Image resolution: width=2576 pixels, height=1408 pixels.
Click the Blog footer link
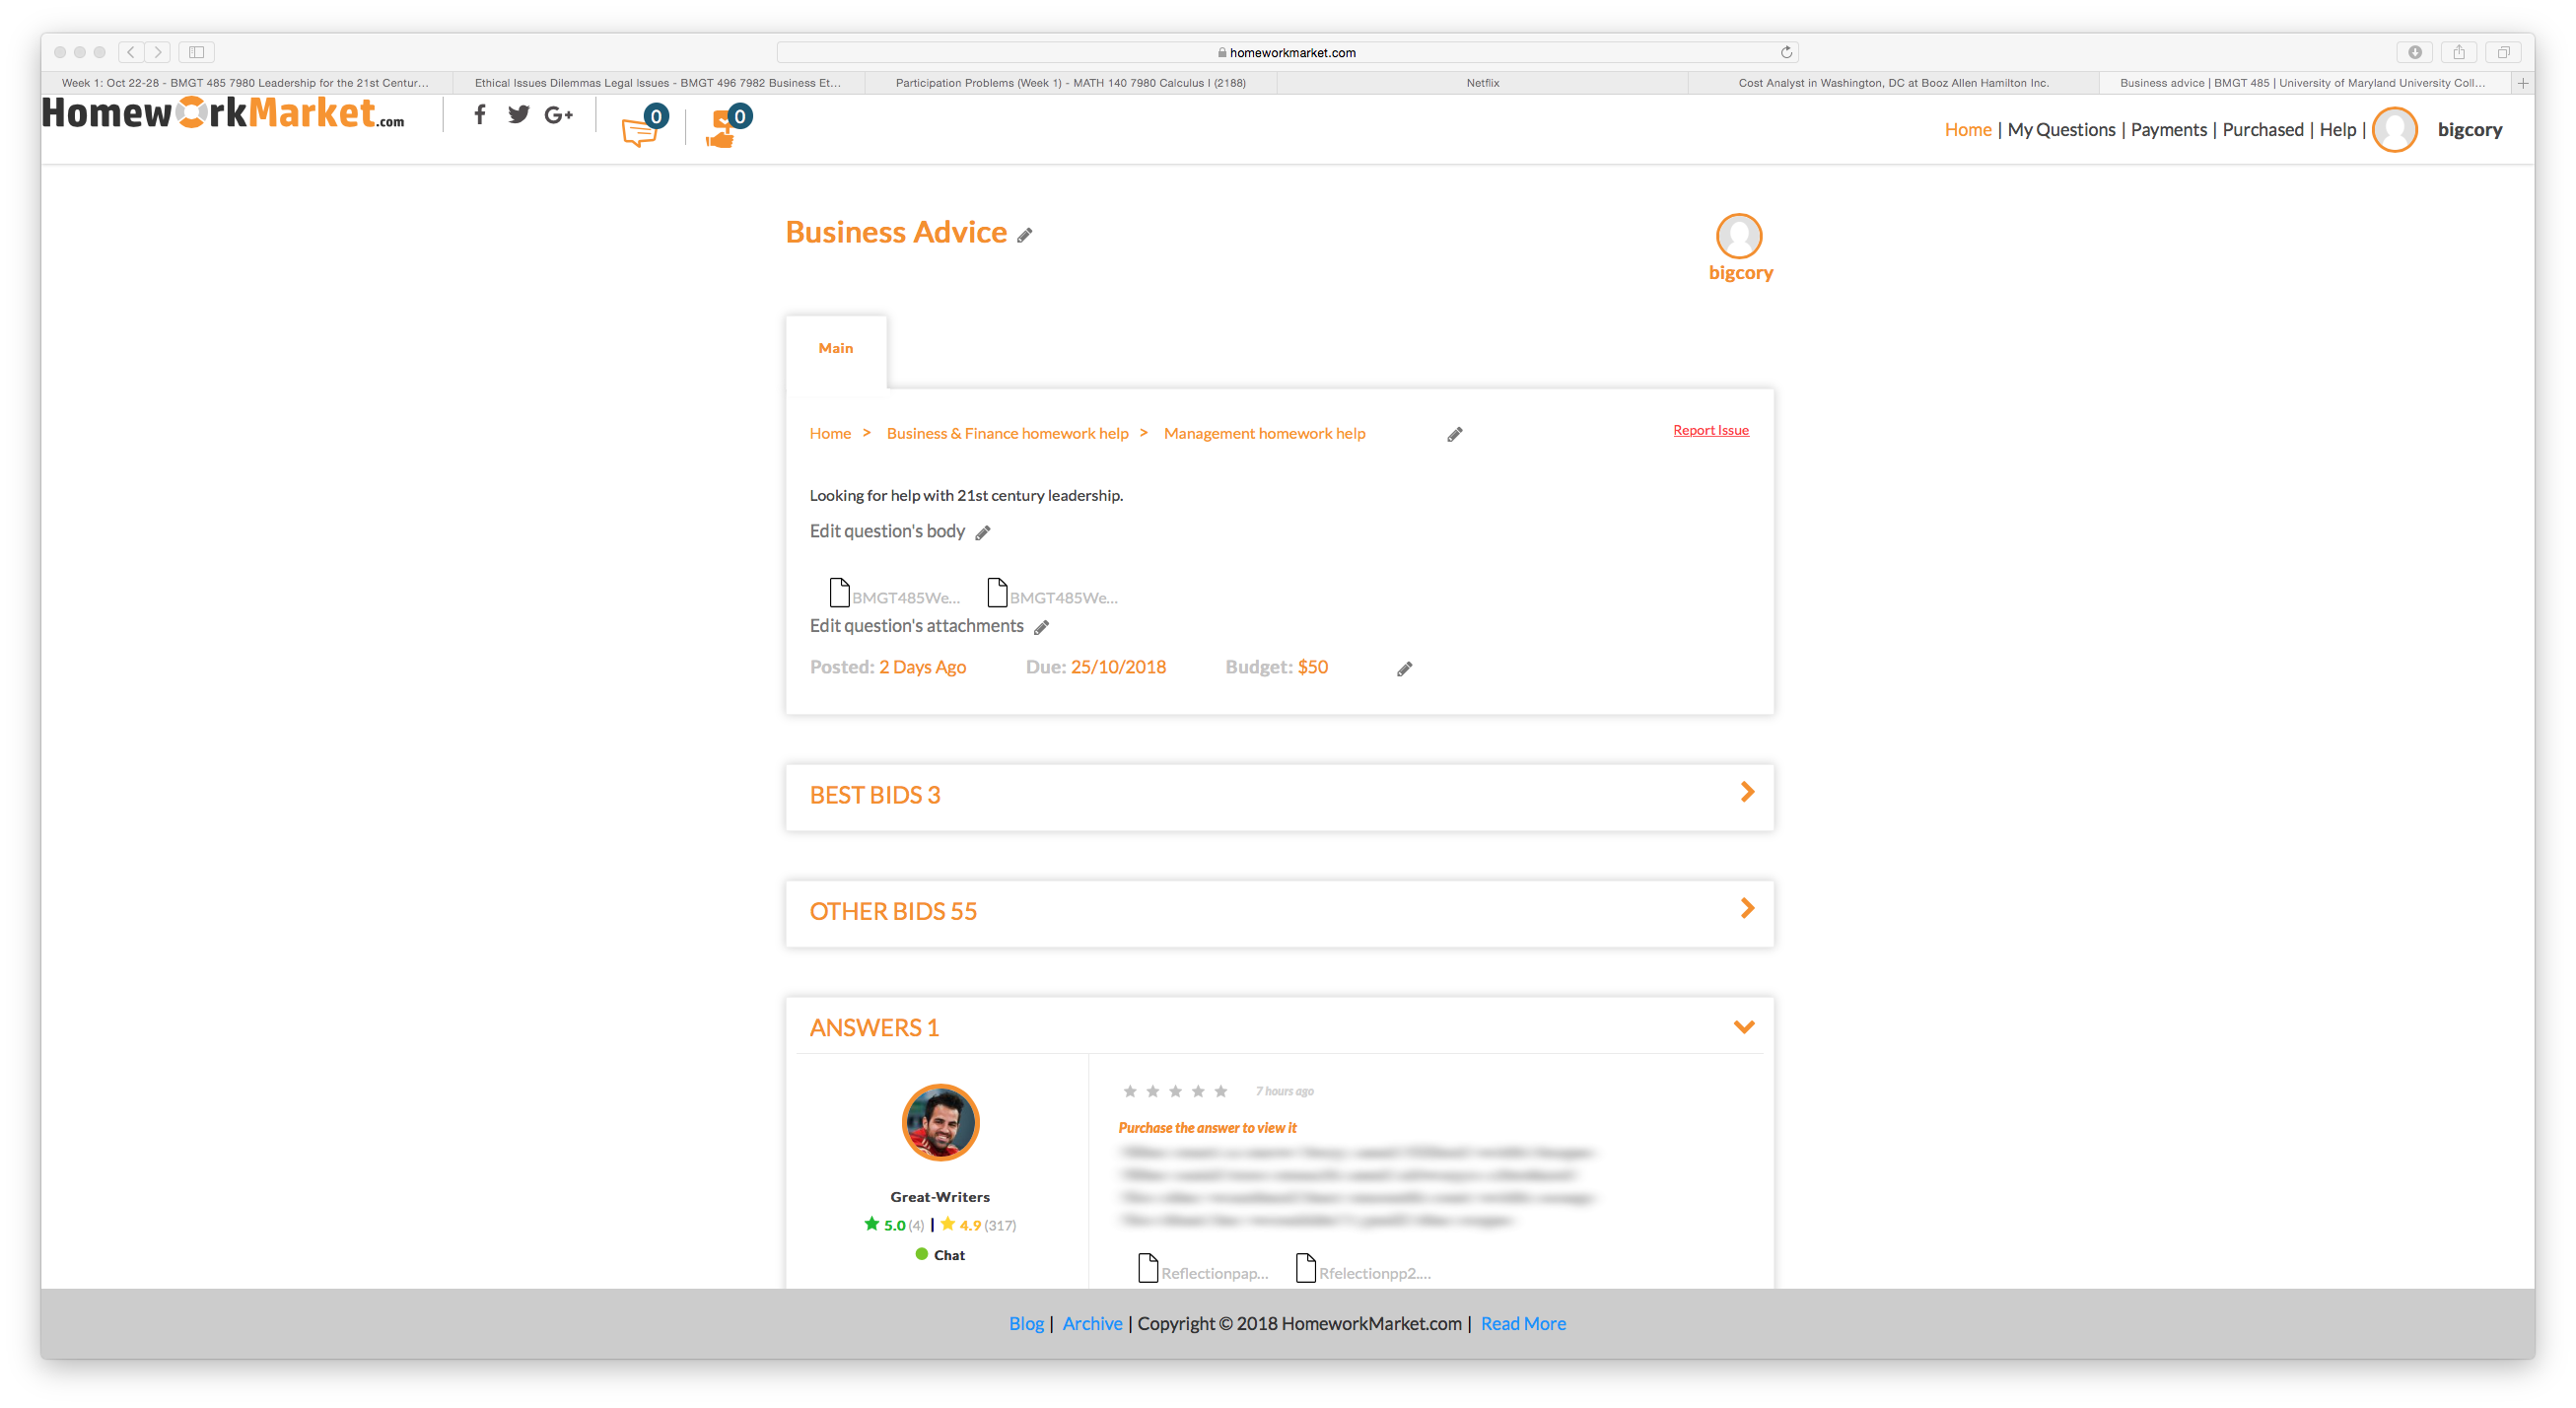(1026, 1324)
